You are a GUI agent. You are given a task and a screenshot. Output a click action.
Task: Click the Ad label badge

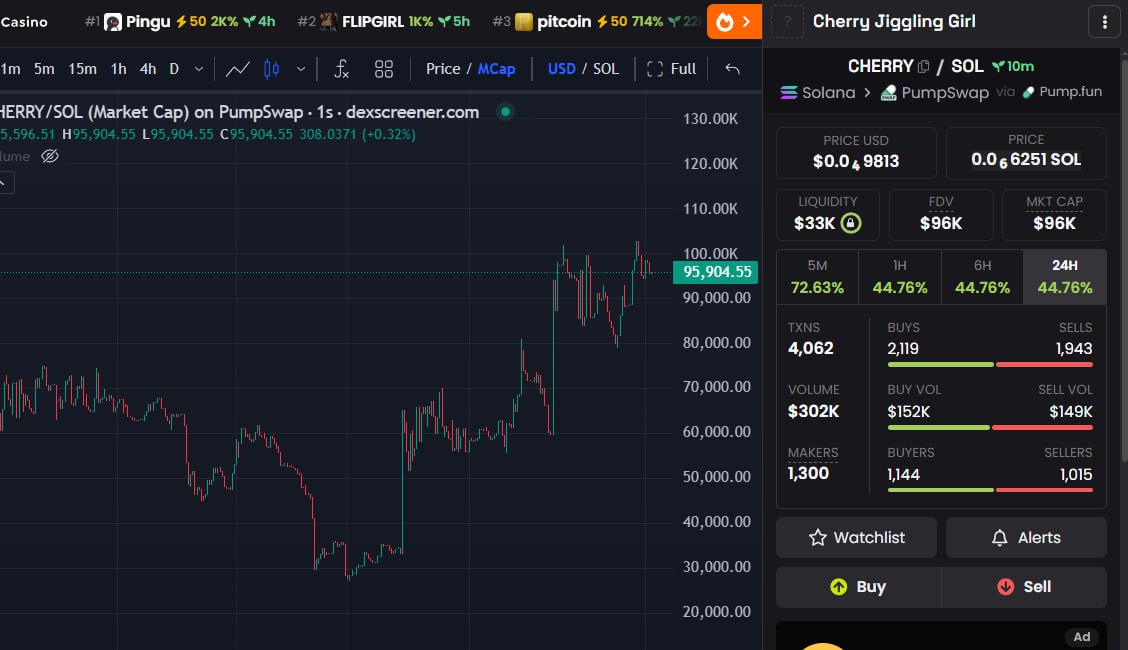(x=1082, y=636)
